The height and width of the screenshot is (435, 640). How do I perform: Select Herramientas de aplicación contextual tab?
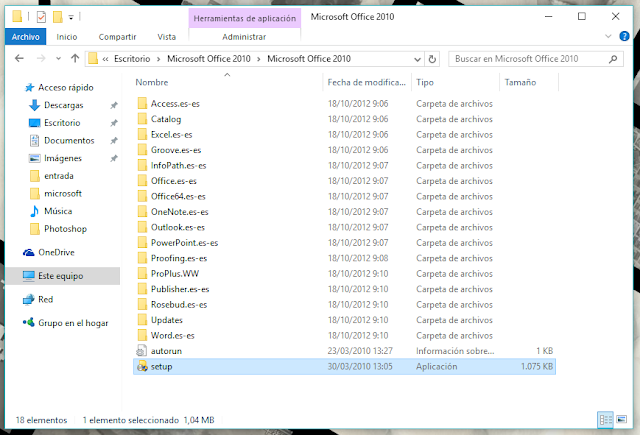tap(244, 18)
